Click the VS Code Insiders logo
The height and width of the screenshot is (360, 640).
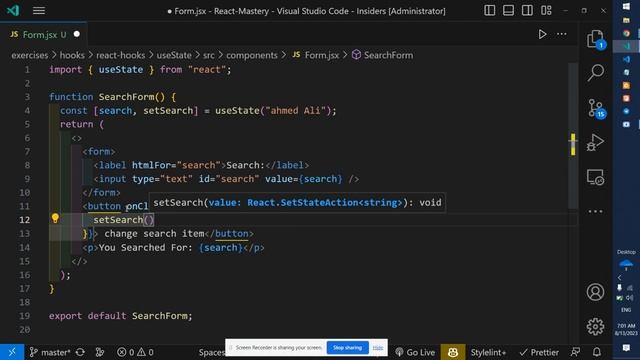13,10
